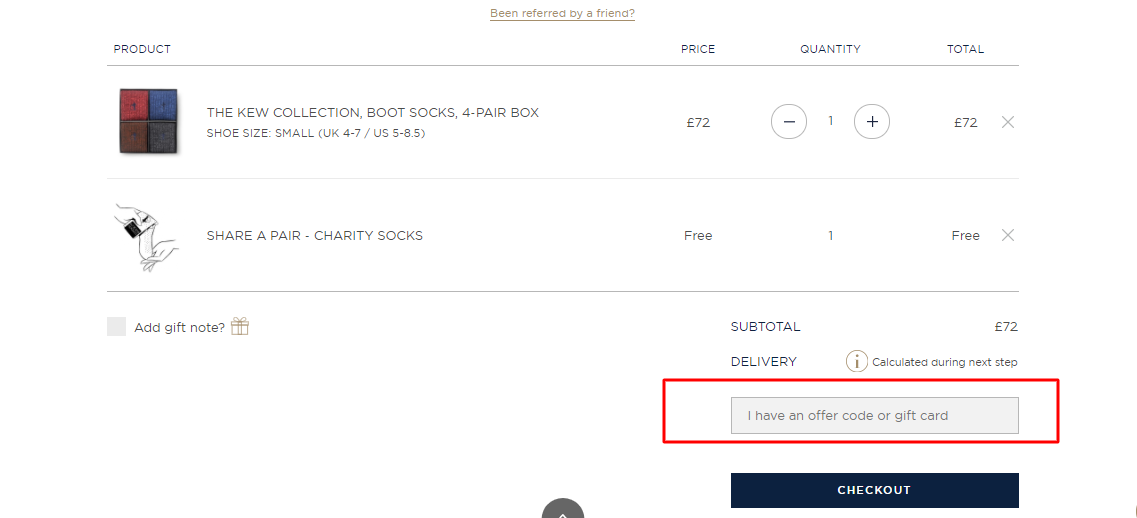The height and width of the screenshot is (518, 1137).
Task: Open The Kew Collection boot socks product title
Action: (x=373, y=112)
